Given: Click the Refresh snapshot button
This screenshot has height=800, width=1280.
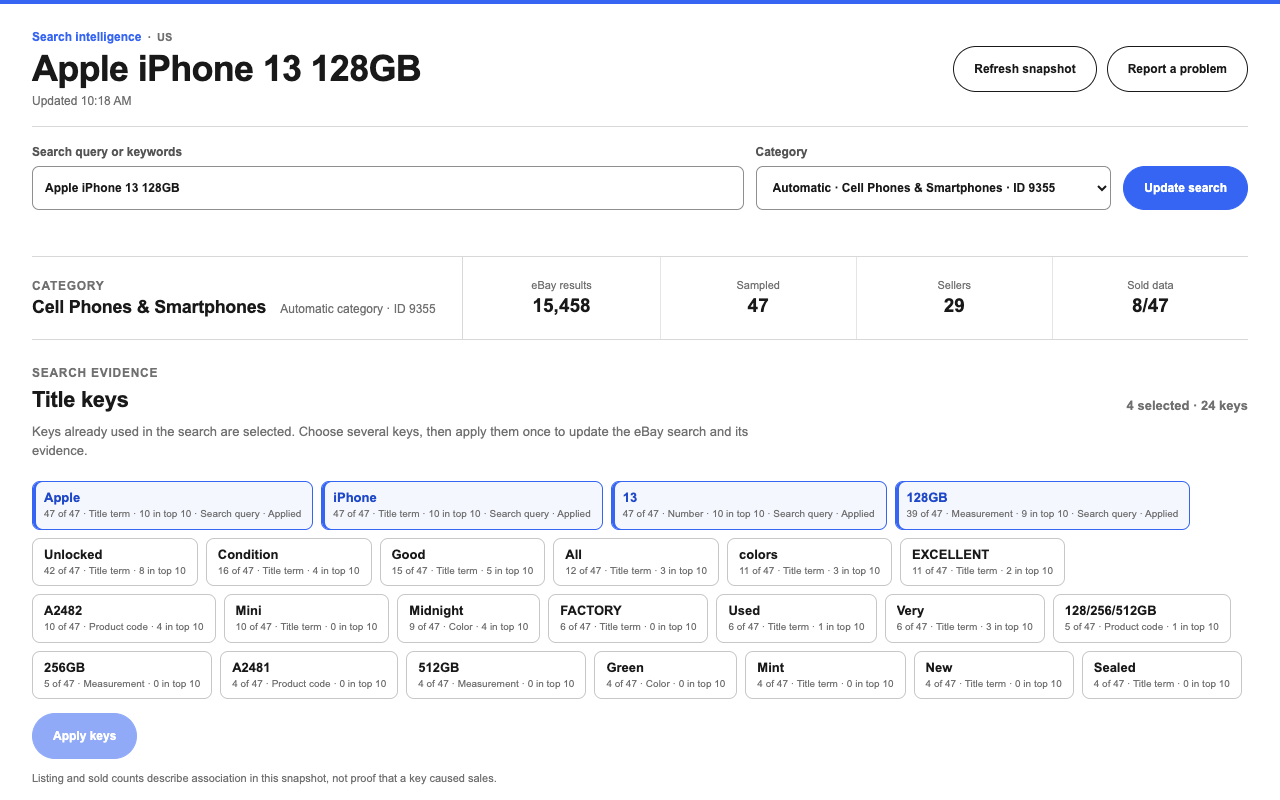Looking at the screenshot, I should click(x=1025, y=69).
